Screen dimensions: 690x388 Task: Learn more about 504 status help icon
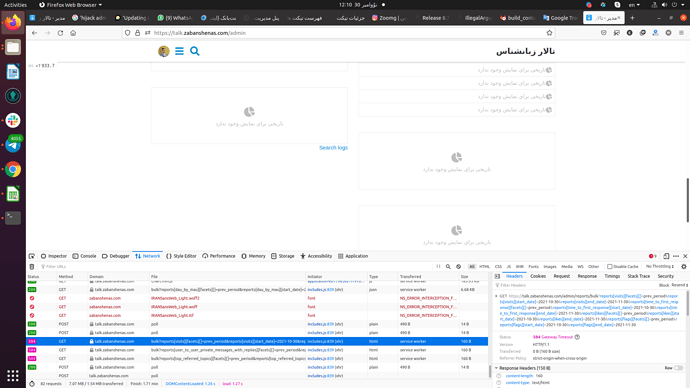[577, 337]
